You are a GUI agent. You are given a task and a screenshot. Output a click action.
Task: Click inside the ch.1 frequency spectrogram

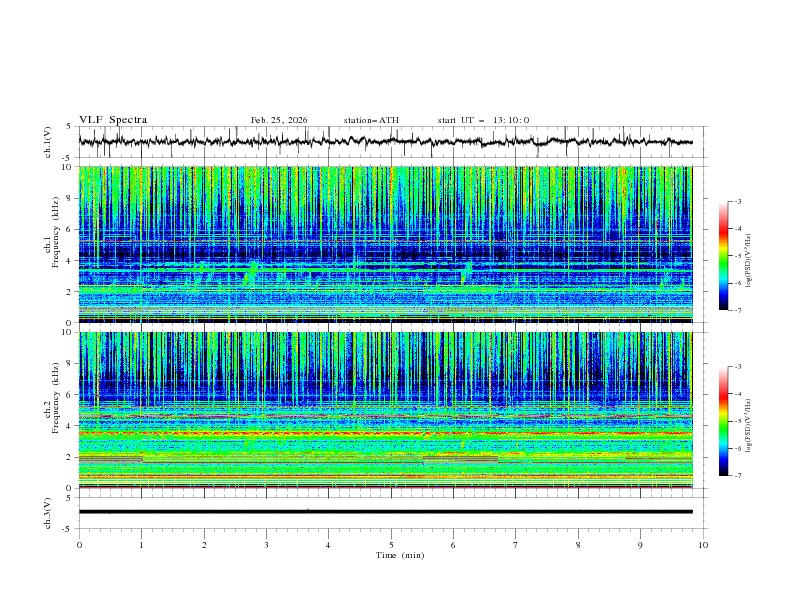(x=385, y=244)
